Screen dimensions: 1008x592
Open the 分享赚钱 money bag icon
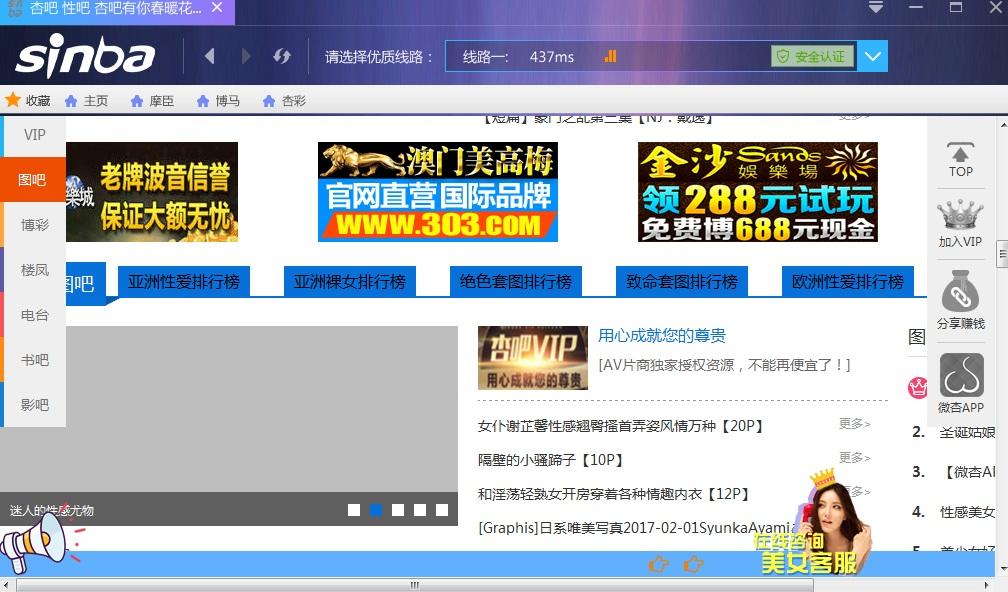pos(960,300)
